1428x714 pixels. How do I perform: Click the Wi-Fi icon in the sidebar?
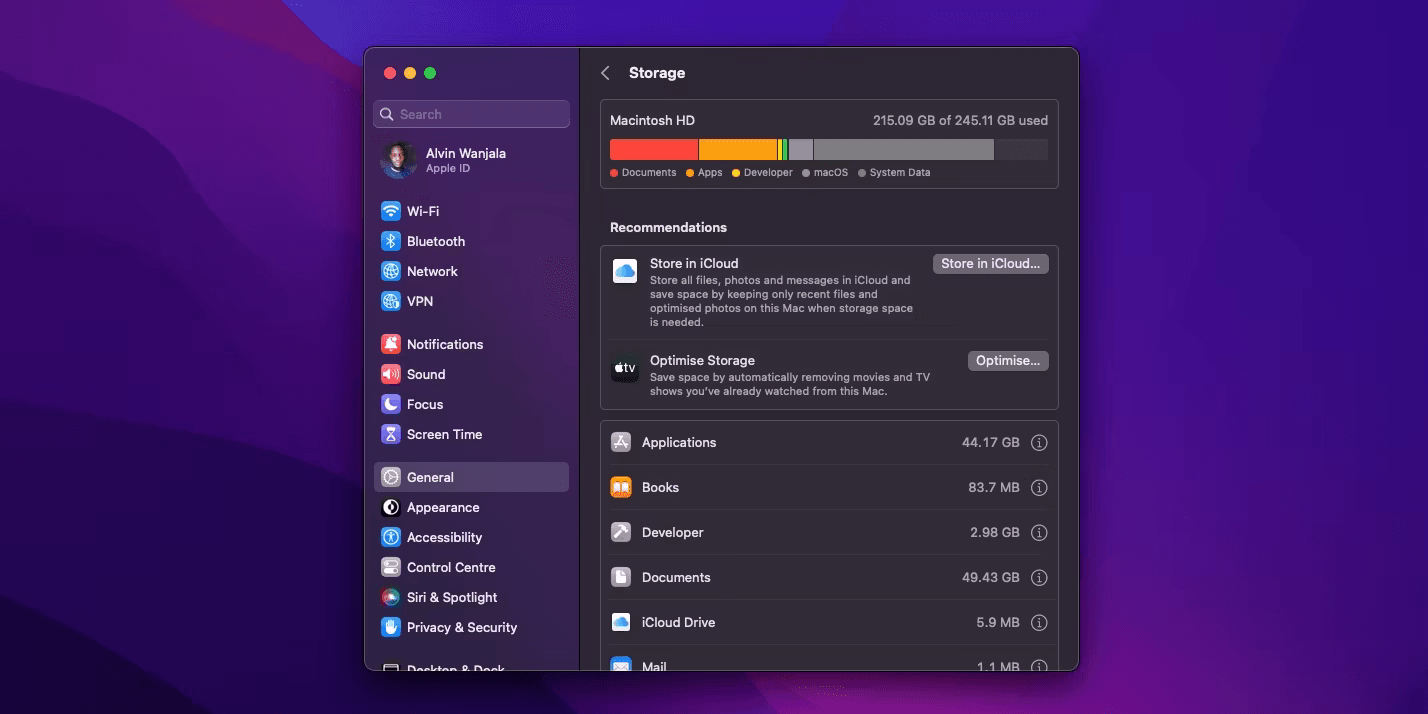tap(391, 211)
